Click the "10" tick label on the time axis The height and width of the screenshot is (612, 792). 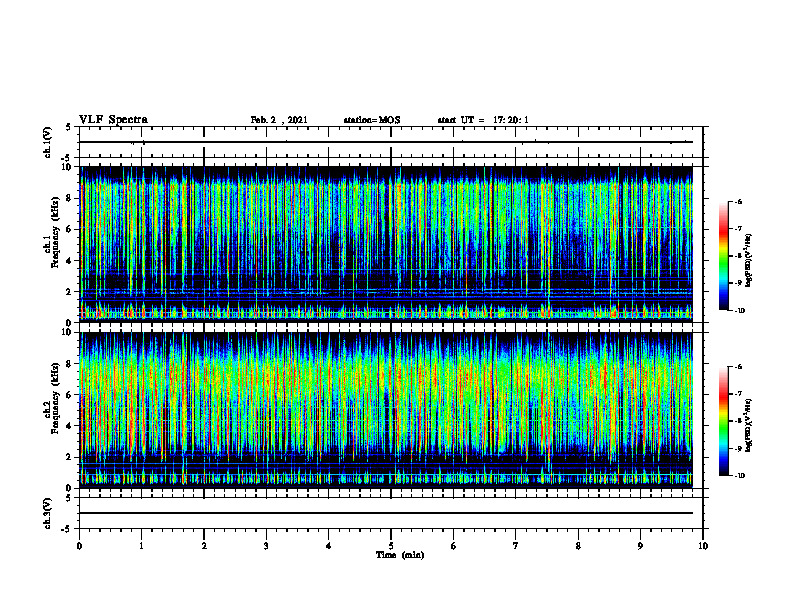[703, 546]
